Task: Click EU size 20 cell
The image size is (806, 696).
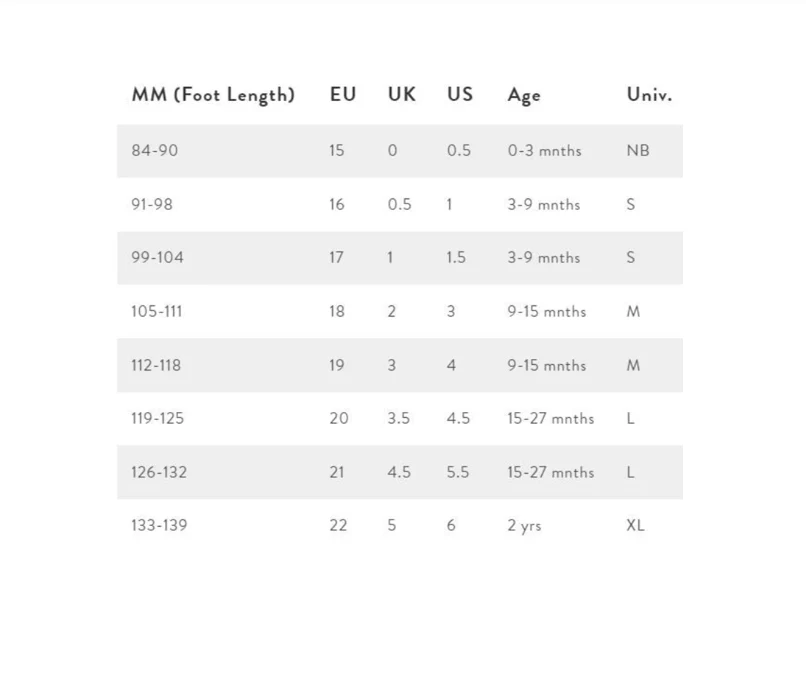Action: [339, 418]
